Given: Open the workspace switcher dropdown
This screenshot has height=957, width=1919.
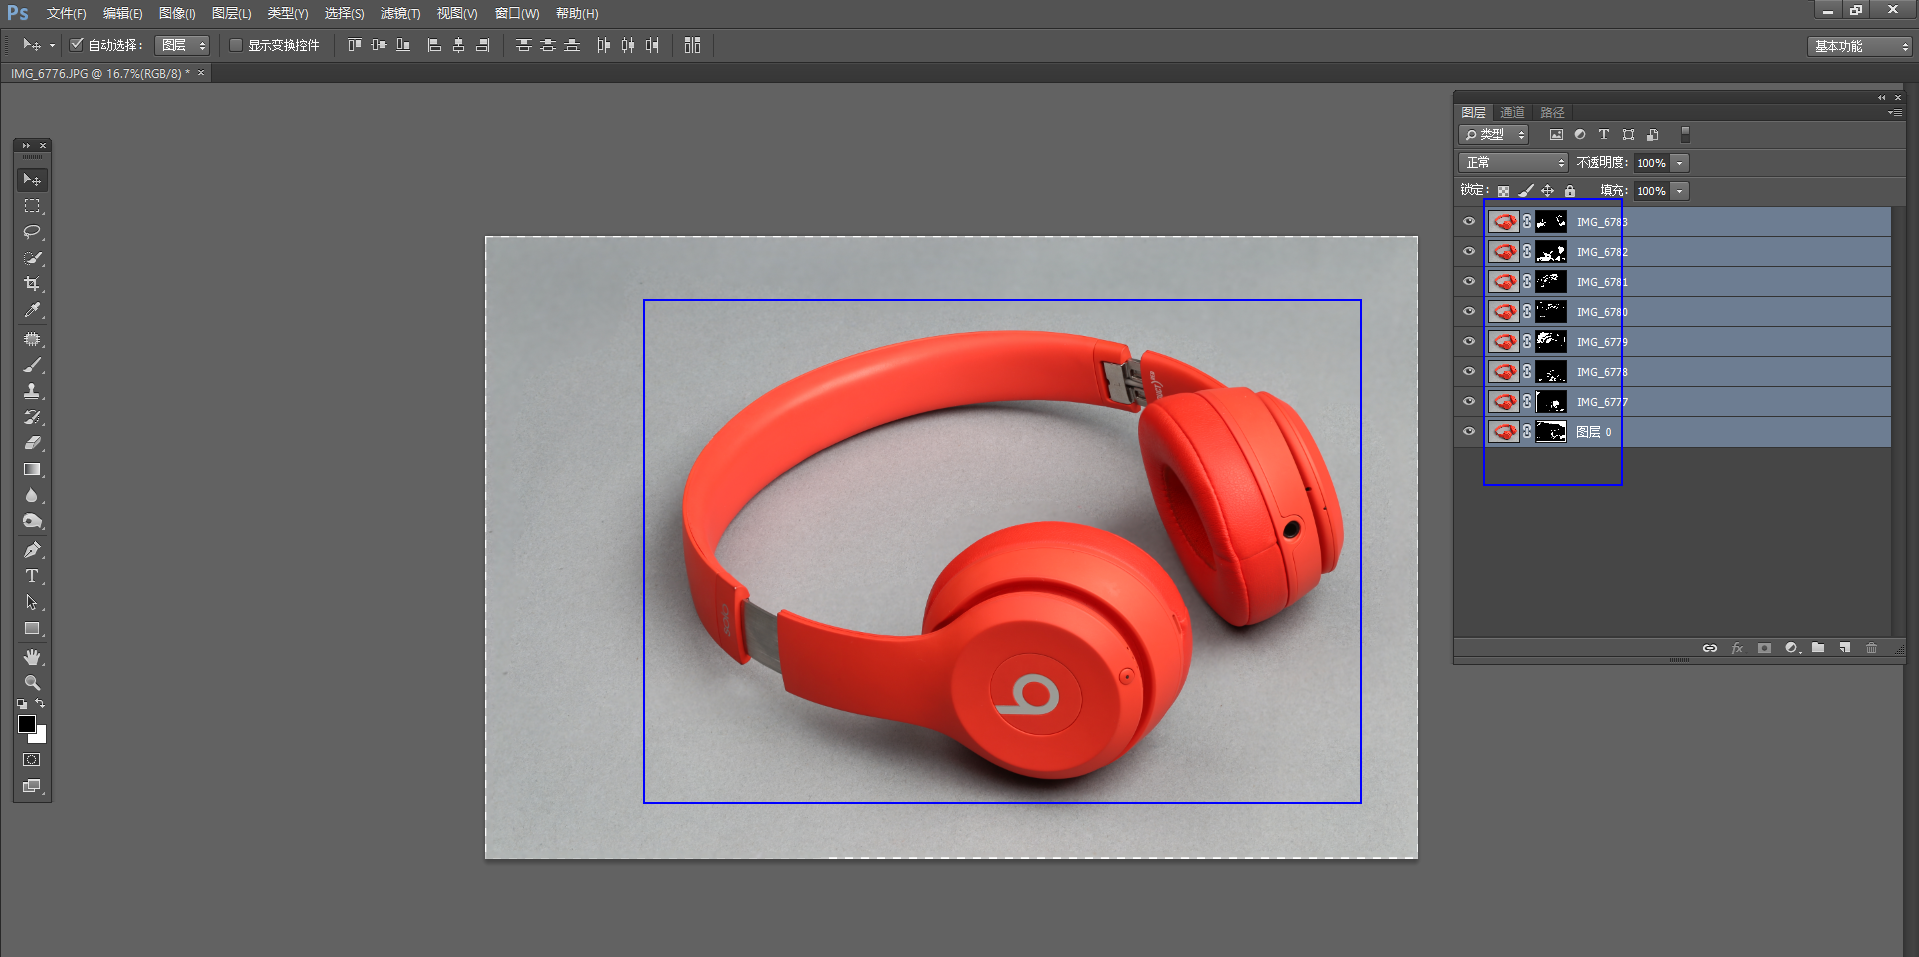Looking at the screenshot, I should click(x=1859, y=46).
